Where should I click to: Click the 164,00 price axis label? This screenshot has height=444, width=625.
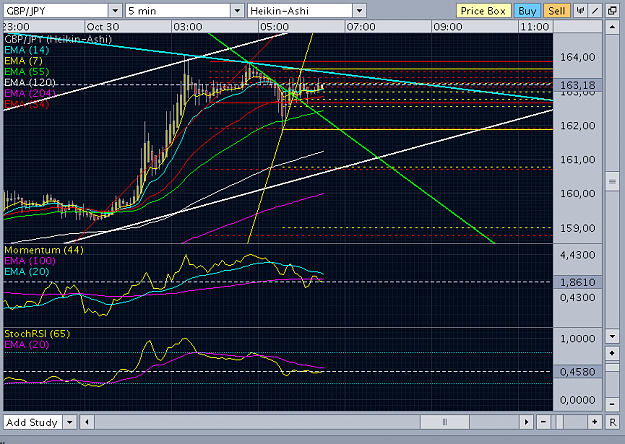point(578,57)
